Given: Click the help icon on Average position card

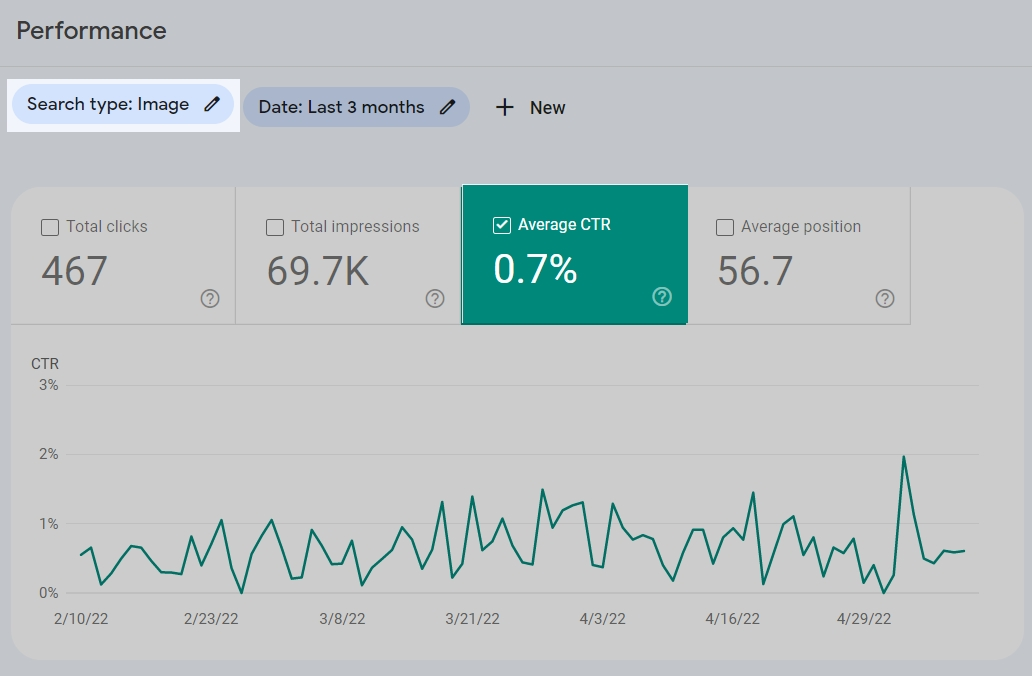Looking at the screenshot, I should [884, 298].
